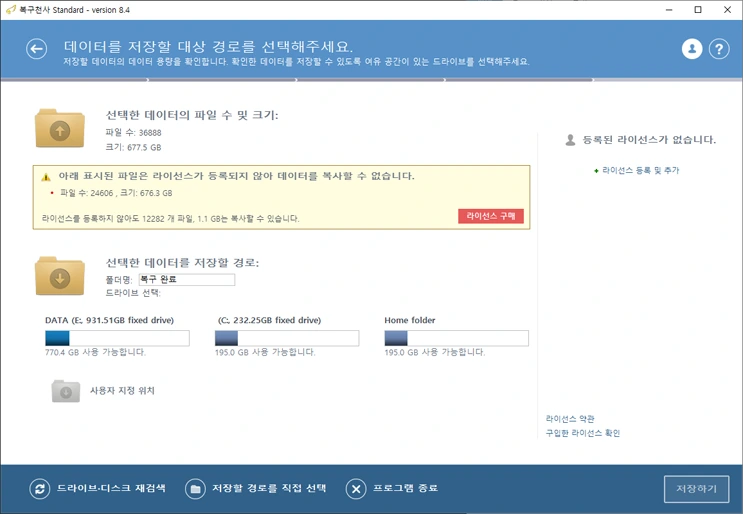
Task: Click 라이선스 구매 red button
Action: (x=491, y=216)
